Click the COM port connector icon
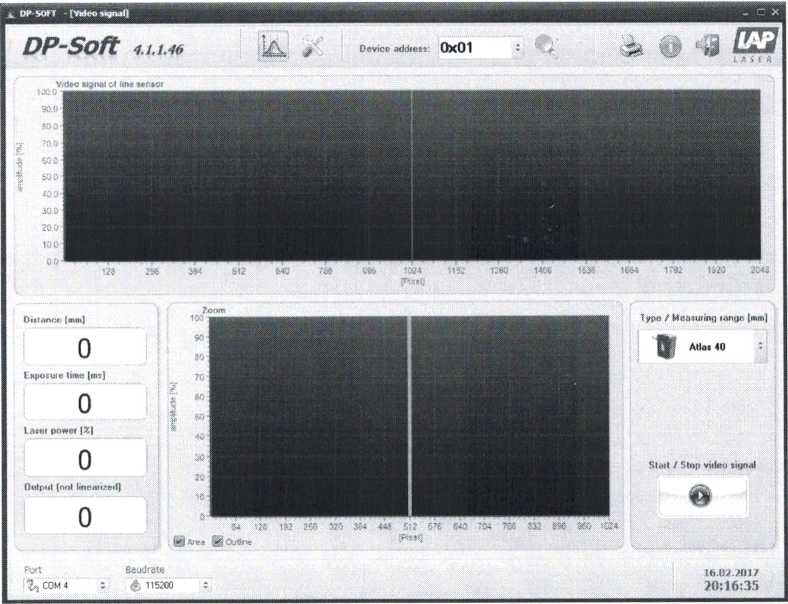The image size is (788, 604). pos(33,585)
